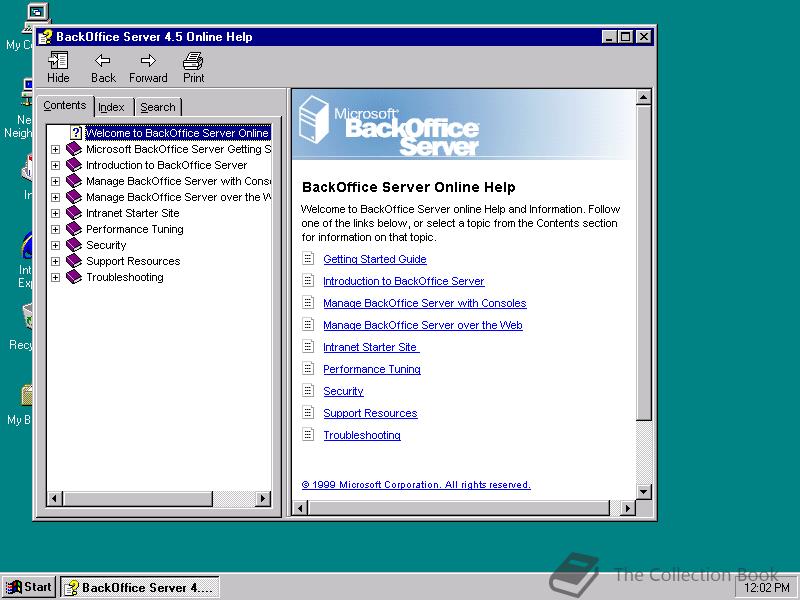Click the document icon beside Security link
This screenshot has width=800, height=600.
point(308,390)
